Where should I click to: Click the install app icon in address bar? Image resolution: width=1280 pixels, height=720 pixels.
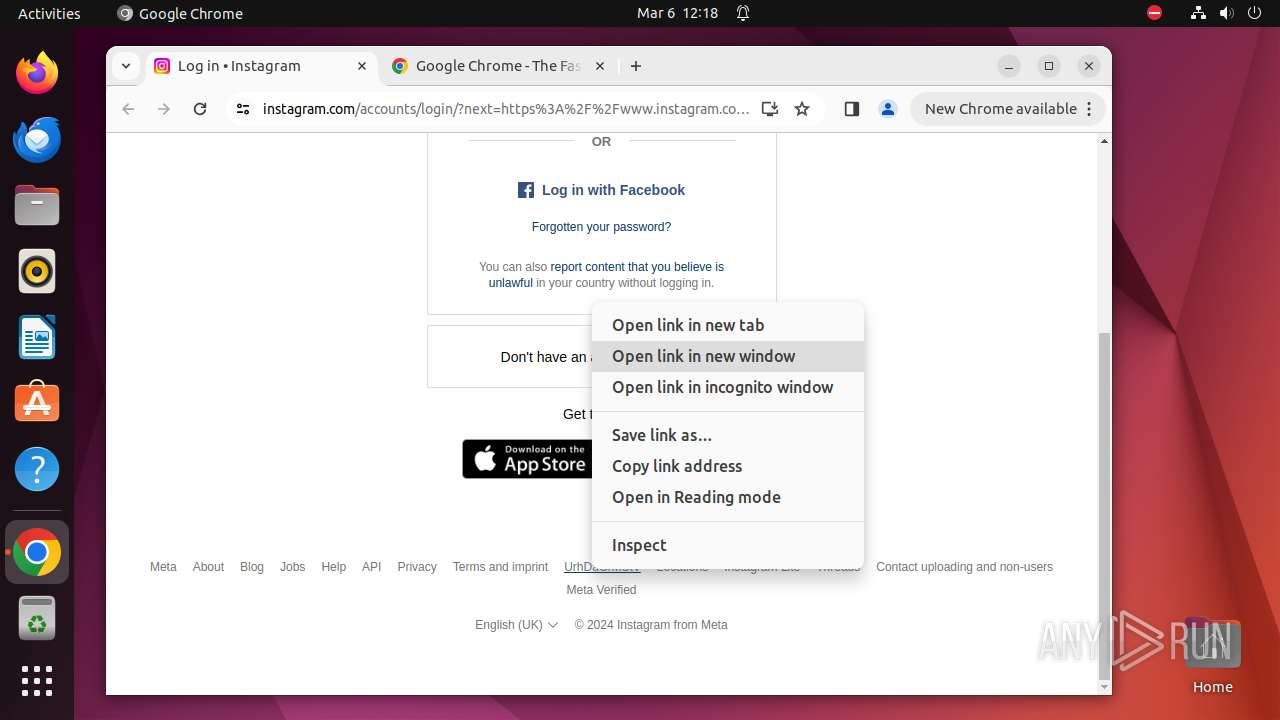click(x=770, y=109)
